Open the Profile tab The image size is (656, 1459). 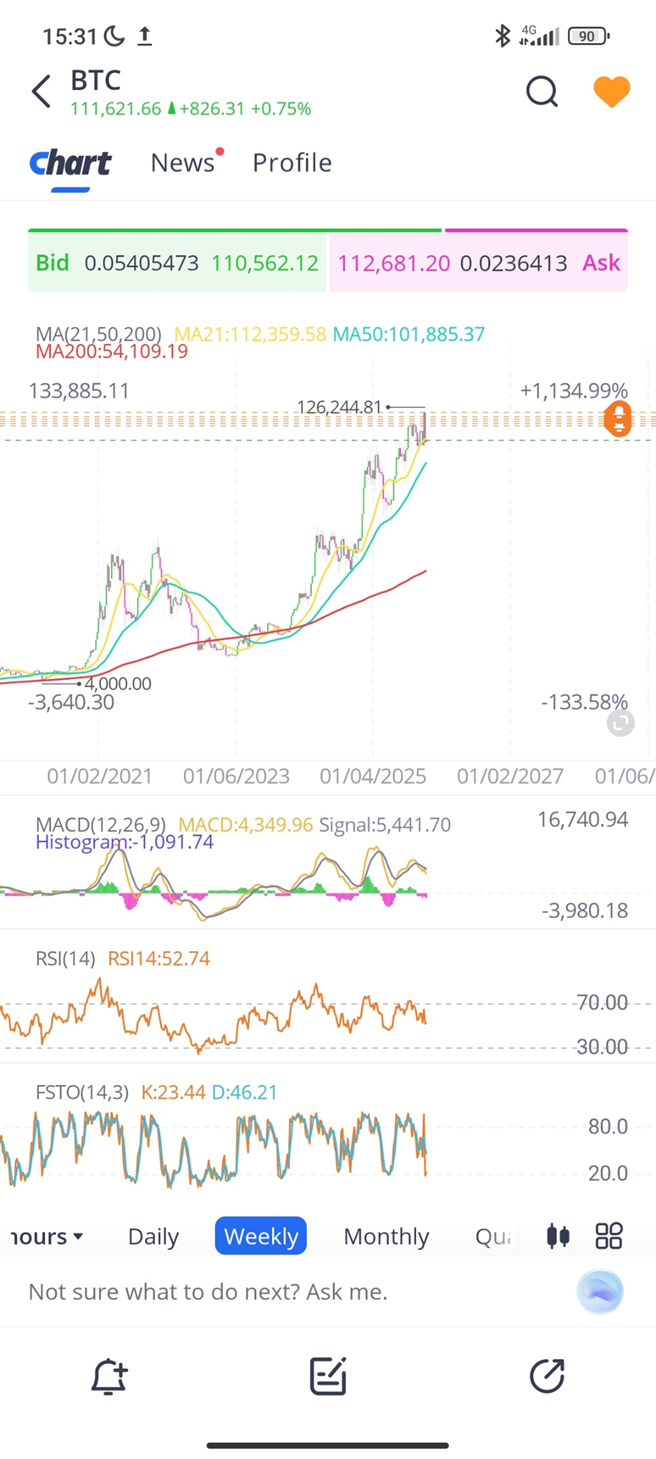coord(291,163)
